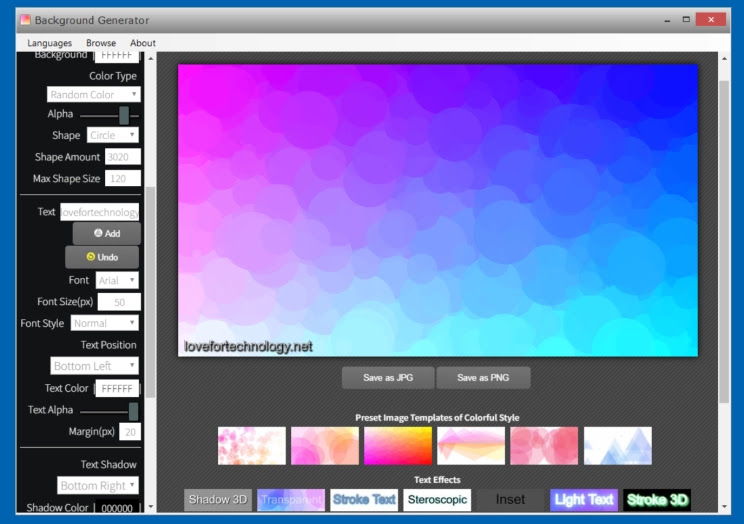Click the Shape Amount input field
Viewport: 744px width, 524px height.
(x=122, y=157)
